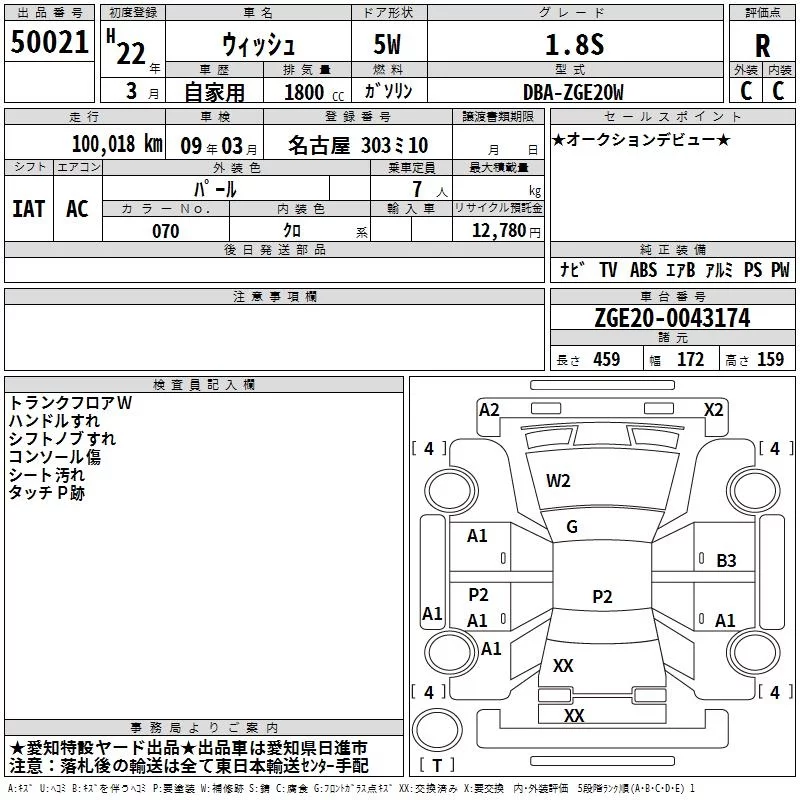Click the XX mark on the rear glass
800x800 pixels.
563,666
